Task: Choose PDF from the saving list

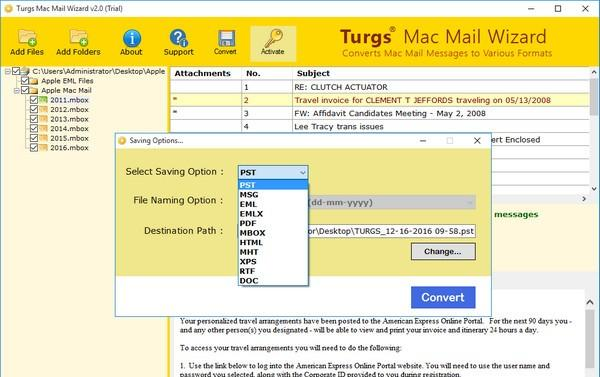Action: pyautogui.click(x=273, y=224)
